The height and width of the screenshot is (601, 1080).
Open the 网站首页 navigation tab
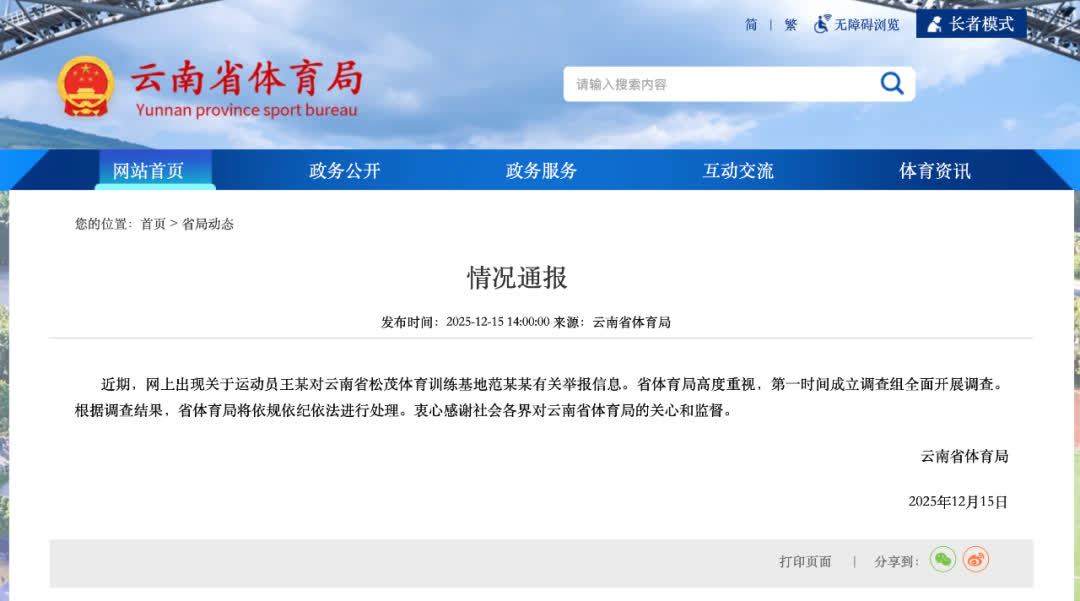point(148,171)
